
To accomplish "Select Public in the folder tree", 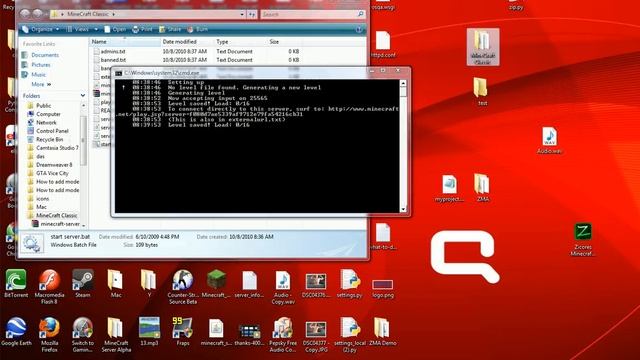I will [x=43, y=105].
